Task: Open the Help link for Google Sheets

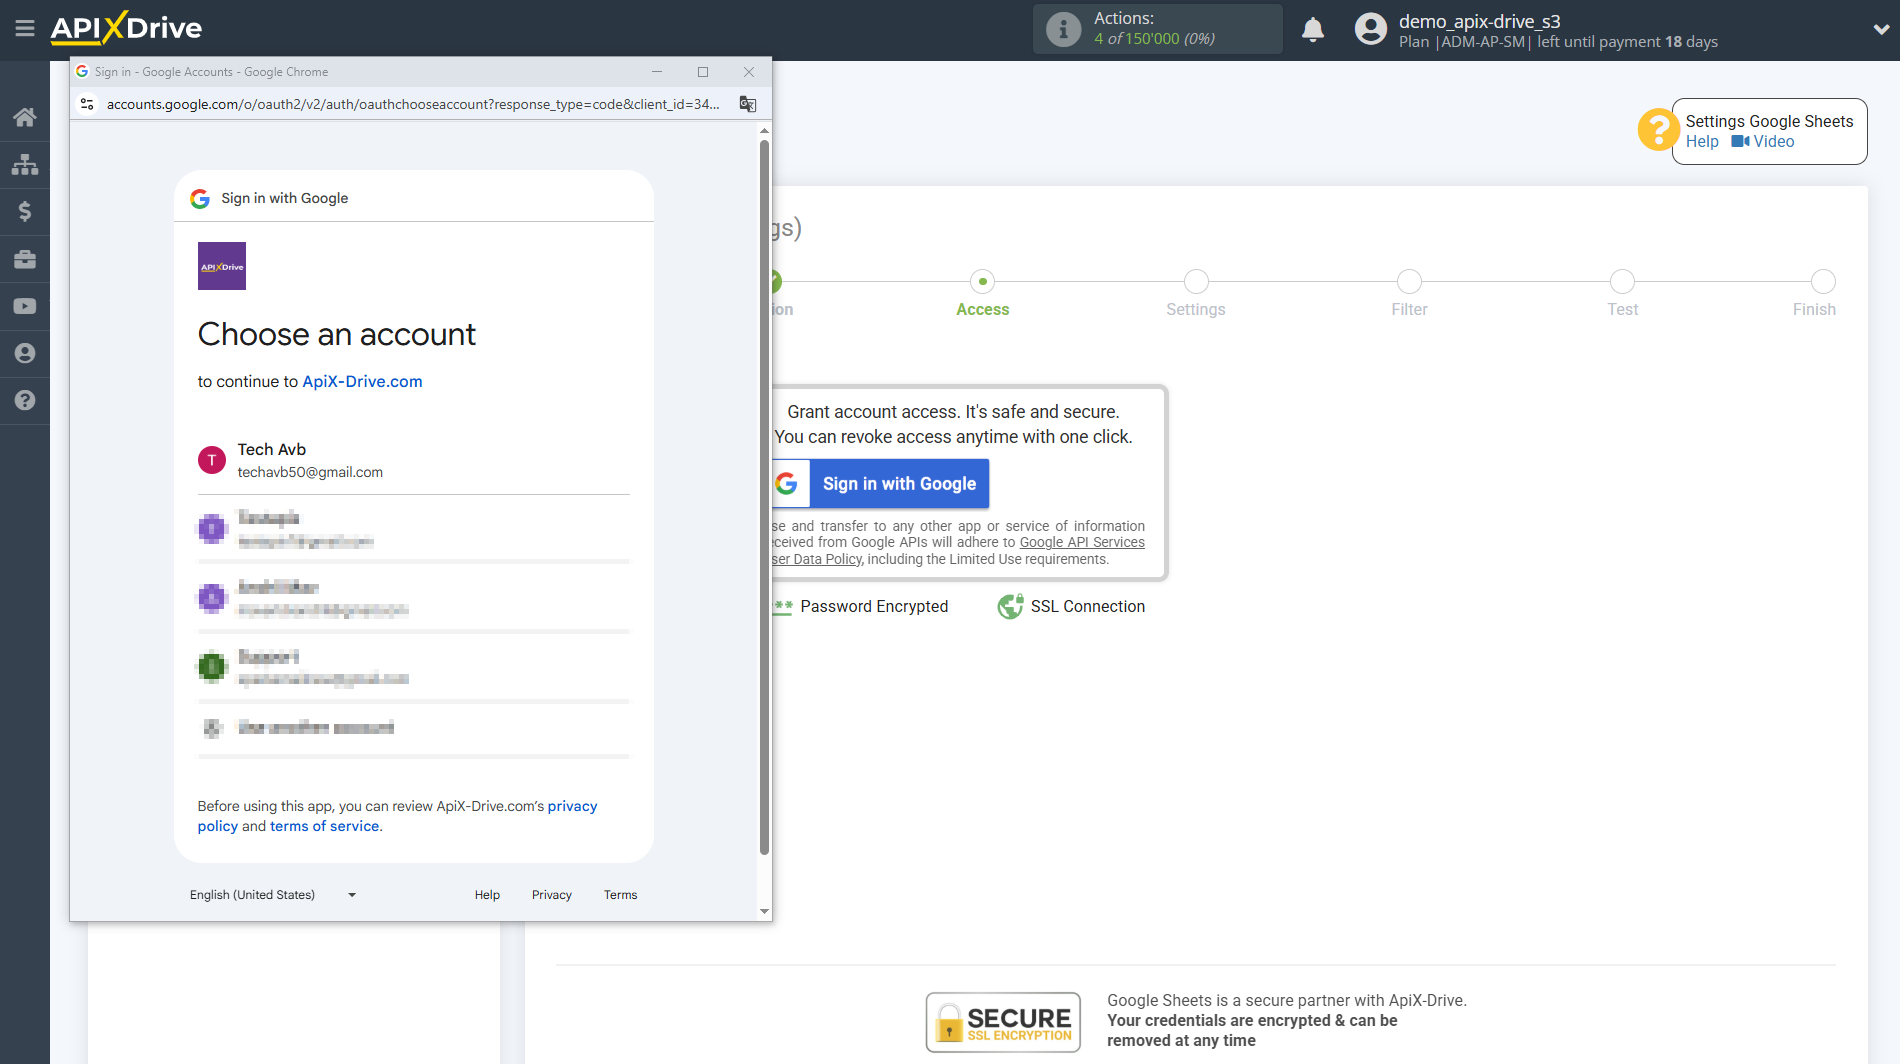Action: point(1702,142)
